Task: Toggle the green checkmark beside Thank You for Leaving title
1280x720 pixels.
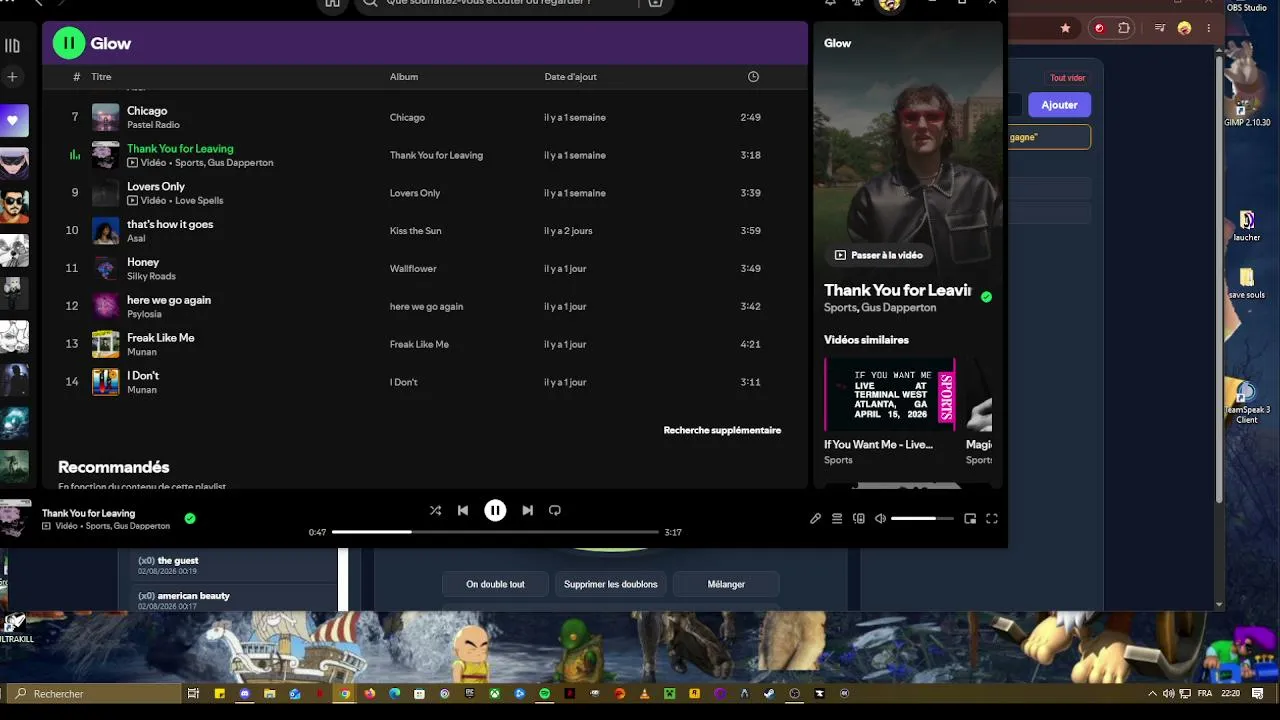Action: [x=986, y=297]
